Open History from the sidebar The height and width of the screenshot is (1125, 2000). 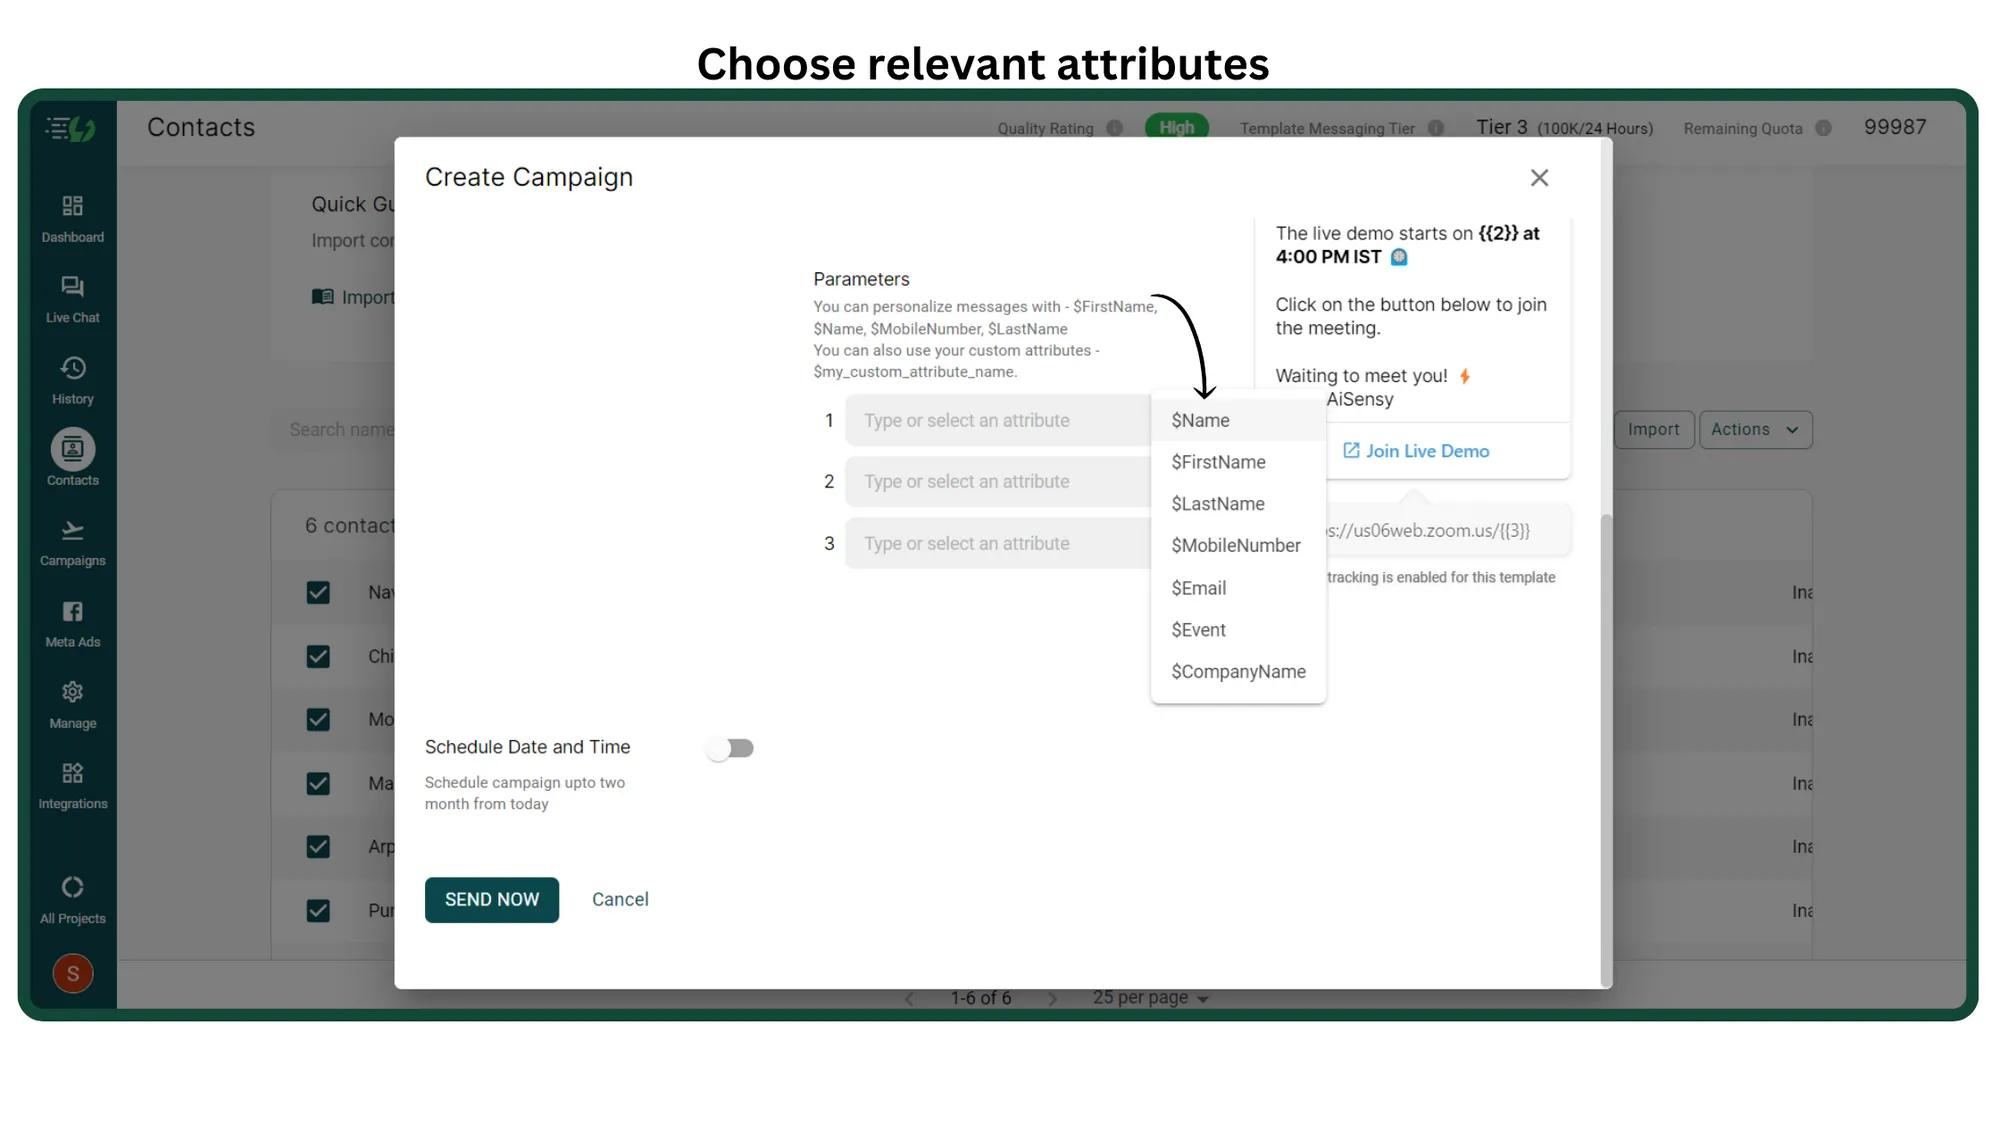point(72,377)
